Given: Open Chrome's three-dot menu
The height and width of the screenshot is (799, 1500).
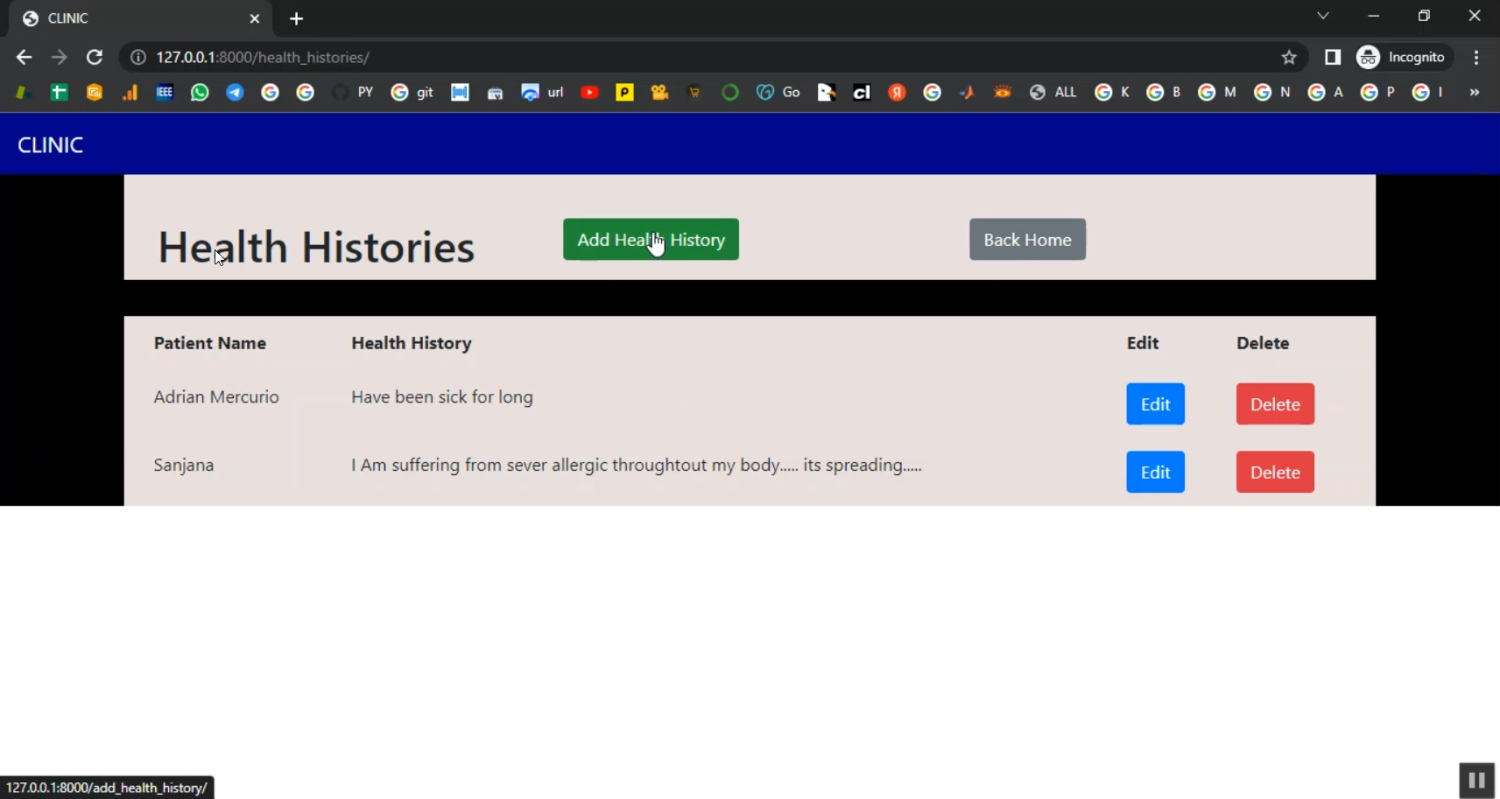Looking at the screenshot, I should (1476, 57).
